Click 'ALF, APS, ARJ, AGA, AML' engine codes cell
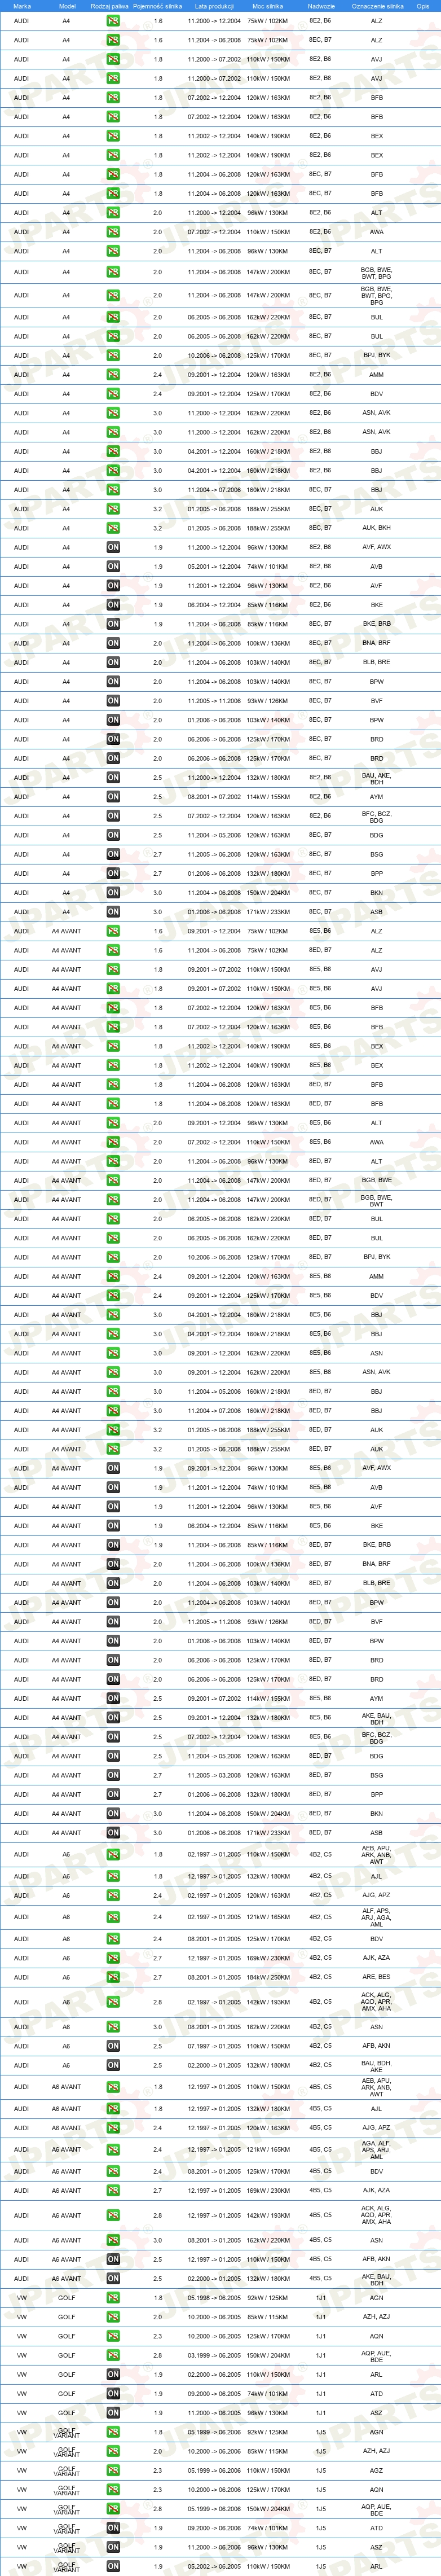The height and width of the screenshot is (2576, 441). coord(377,1917)
